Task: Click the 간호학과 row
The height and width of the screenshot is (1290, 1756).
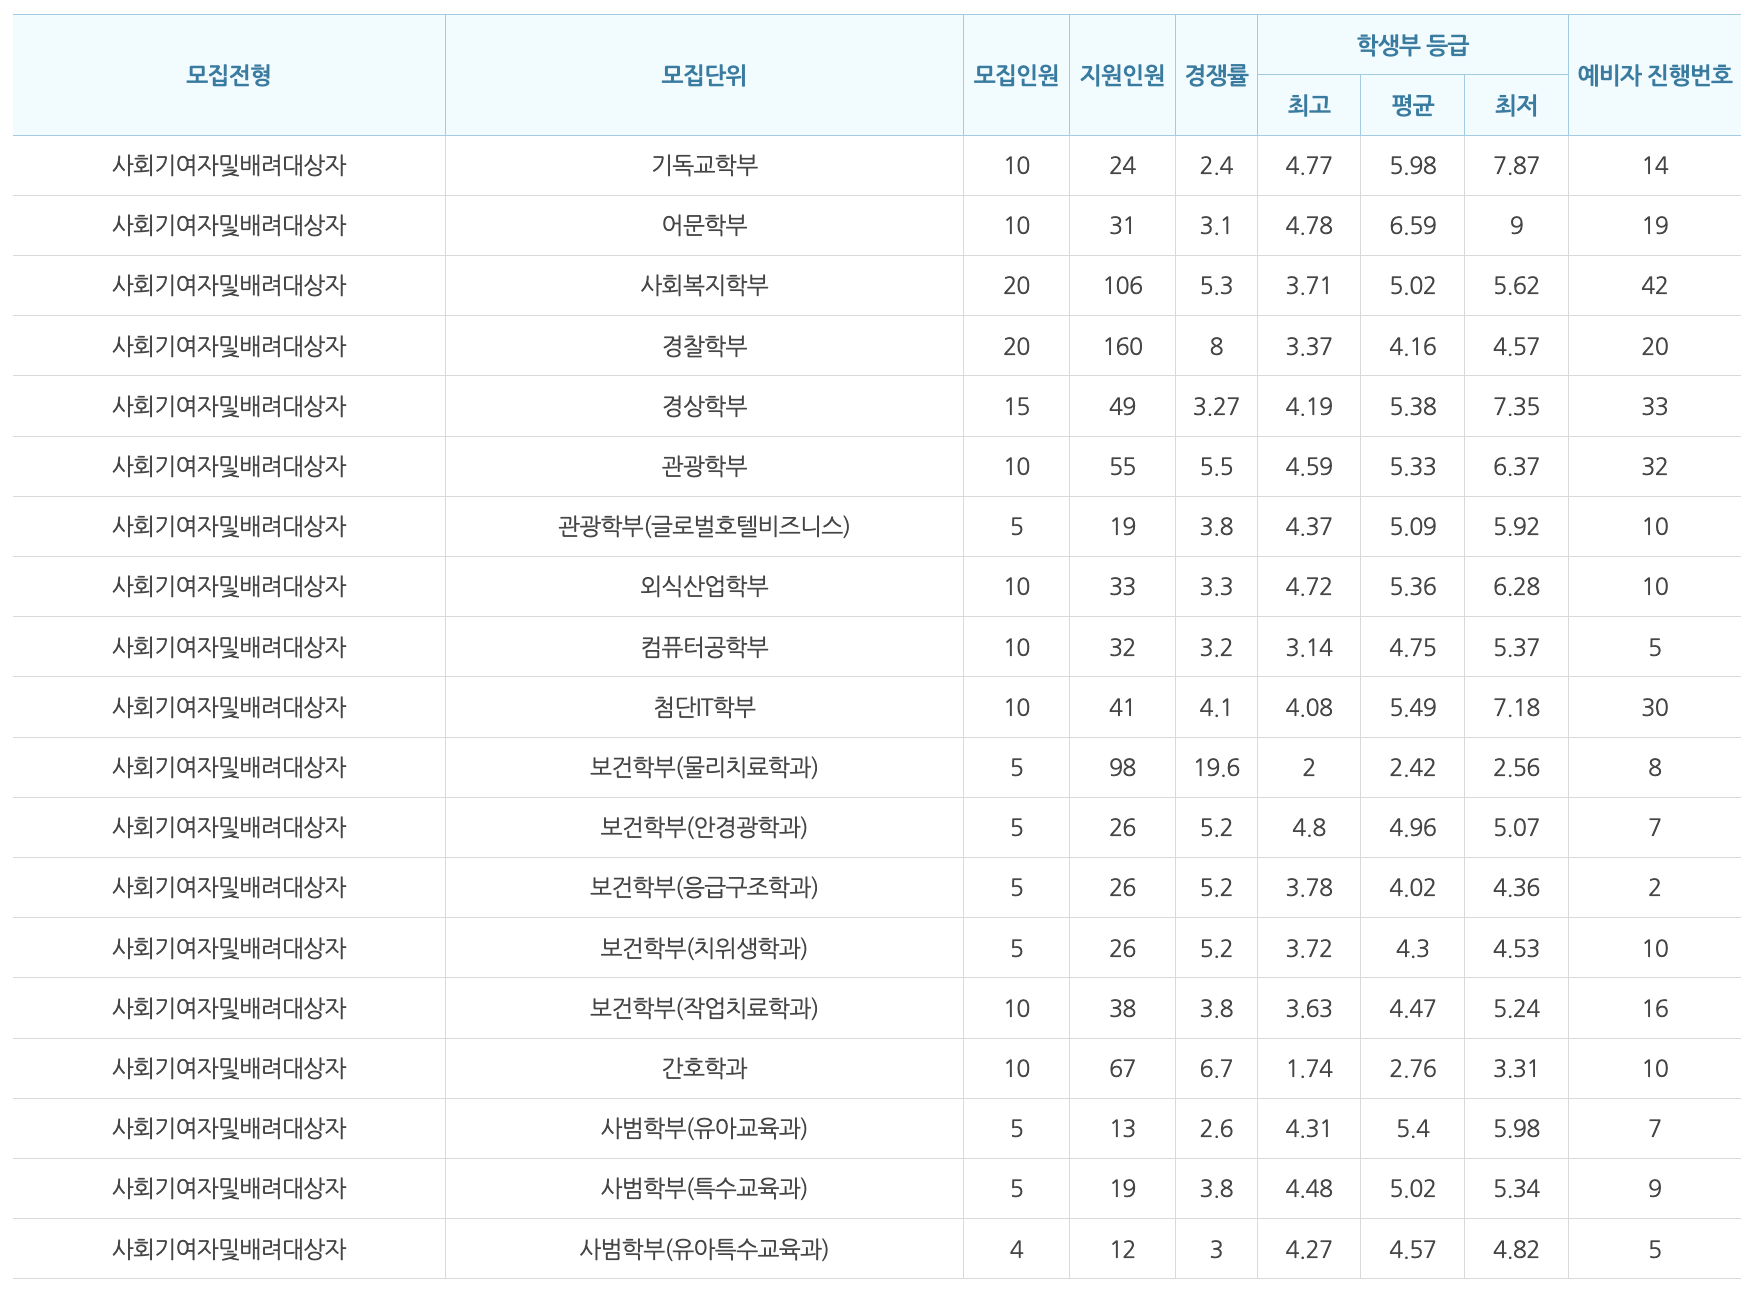Action: pos(702,1067)
